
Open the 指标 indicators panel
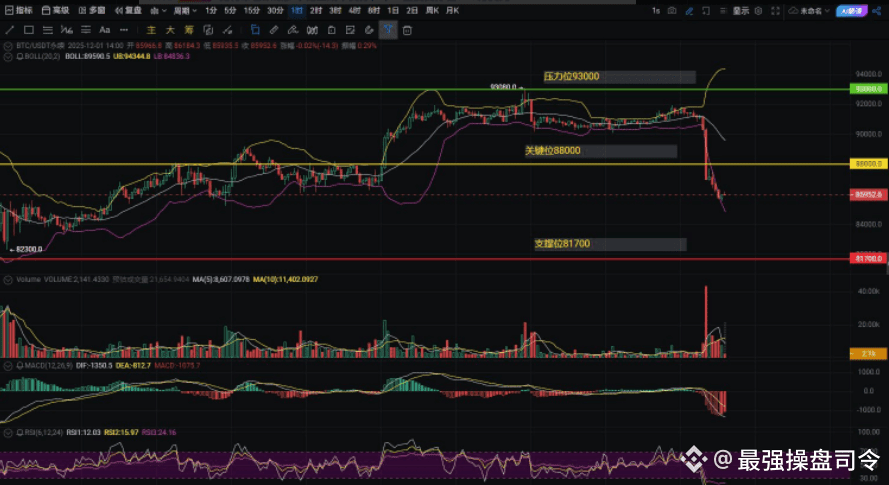point(19,10)
